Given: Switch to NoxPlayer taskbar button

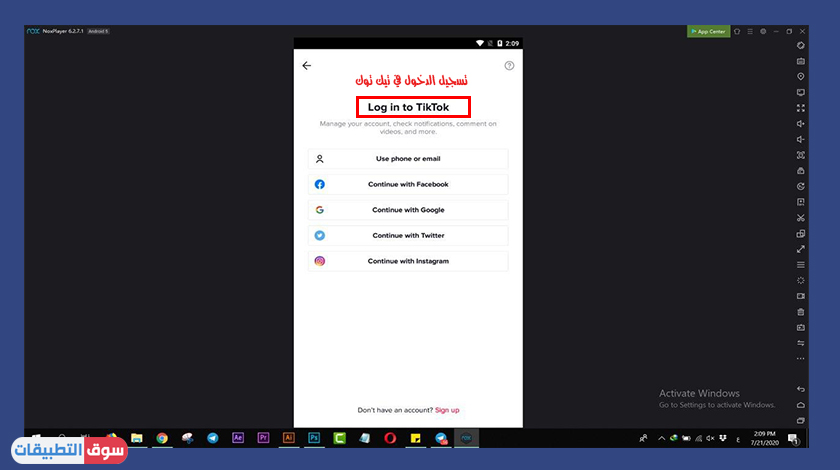Looking at the screenshot, I should 466,438.
